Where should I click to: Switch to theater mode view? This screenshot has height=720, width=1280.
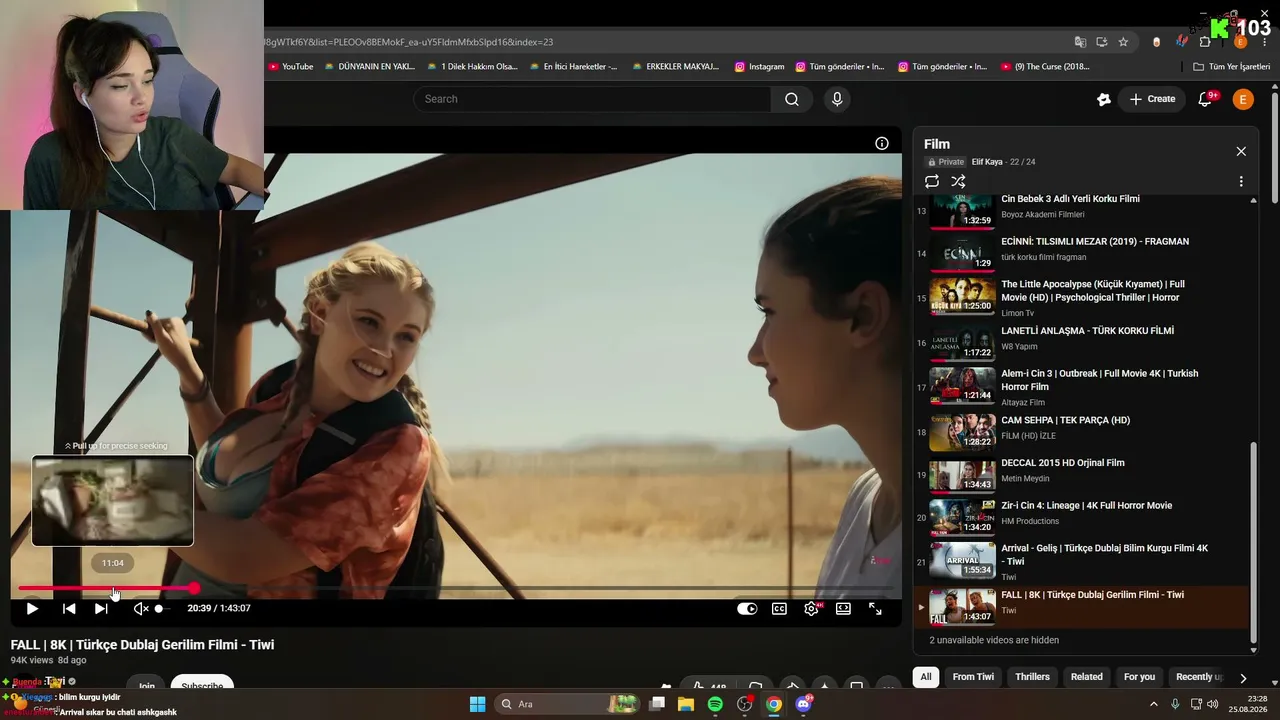pyautogui.click(x=843, y=608)
